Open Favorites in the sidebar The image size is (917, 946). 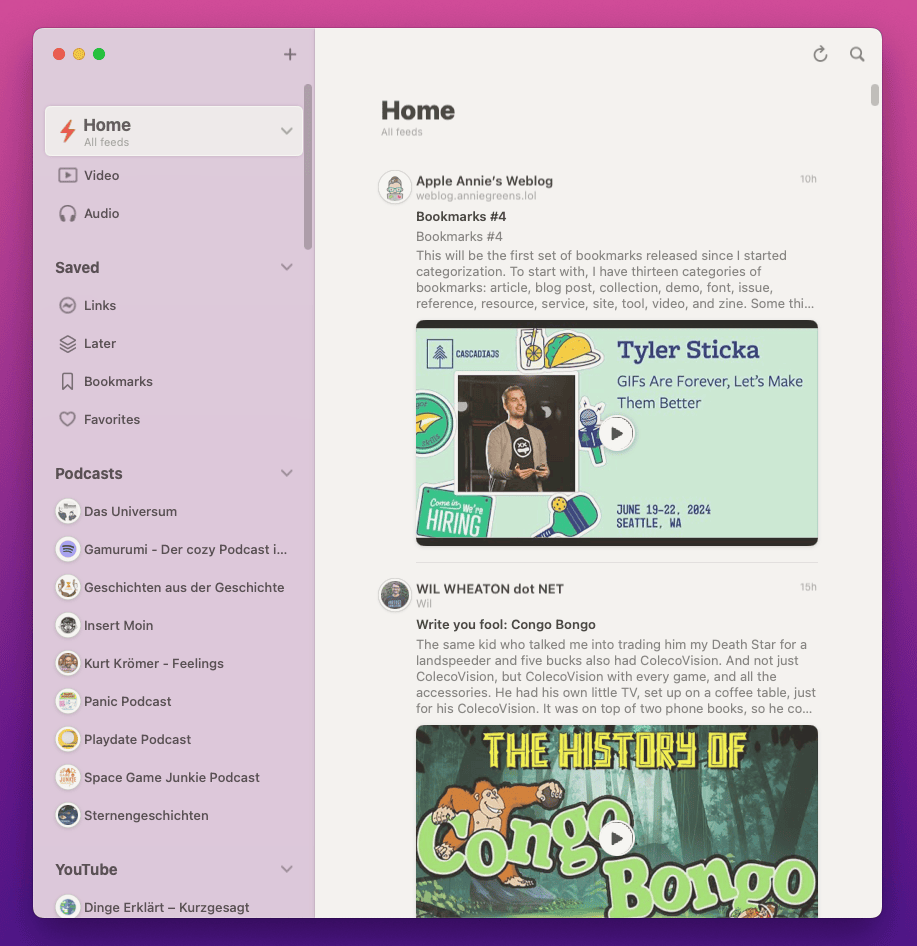(x=174, y=419)
